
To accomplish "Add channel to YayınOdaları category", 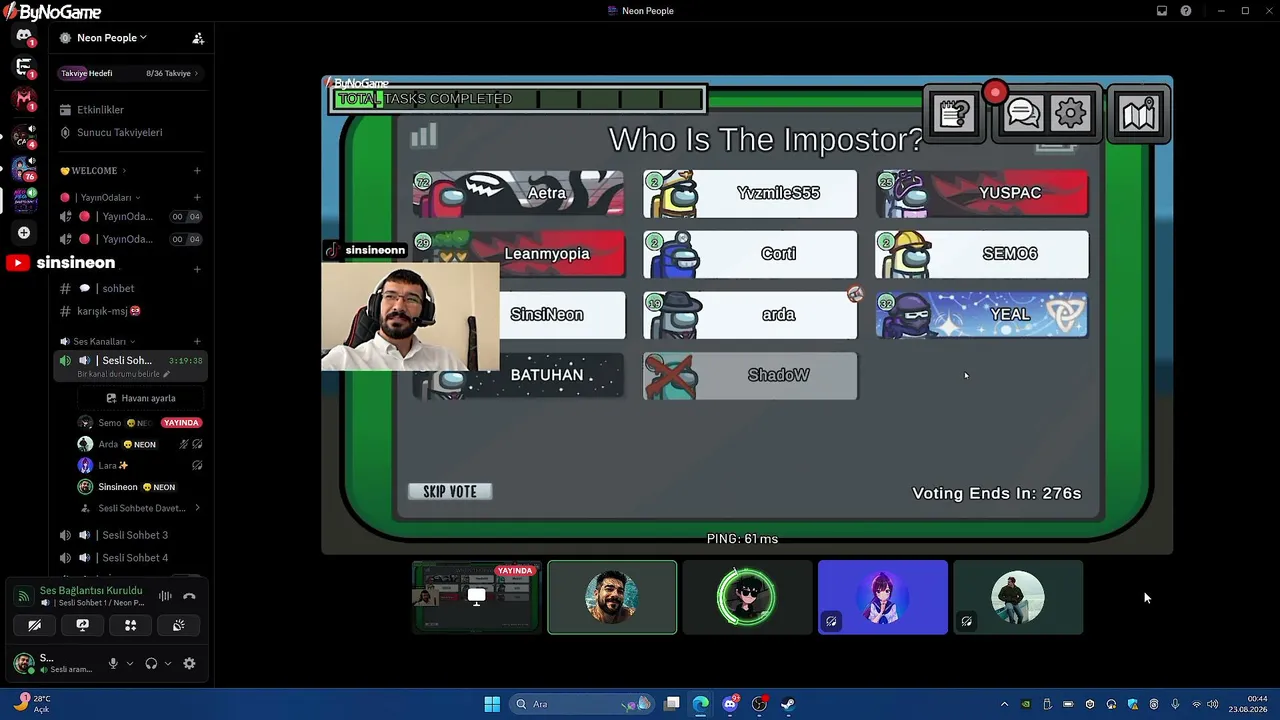I will (x=197, y=198).
